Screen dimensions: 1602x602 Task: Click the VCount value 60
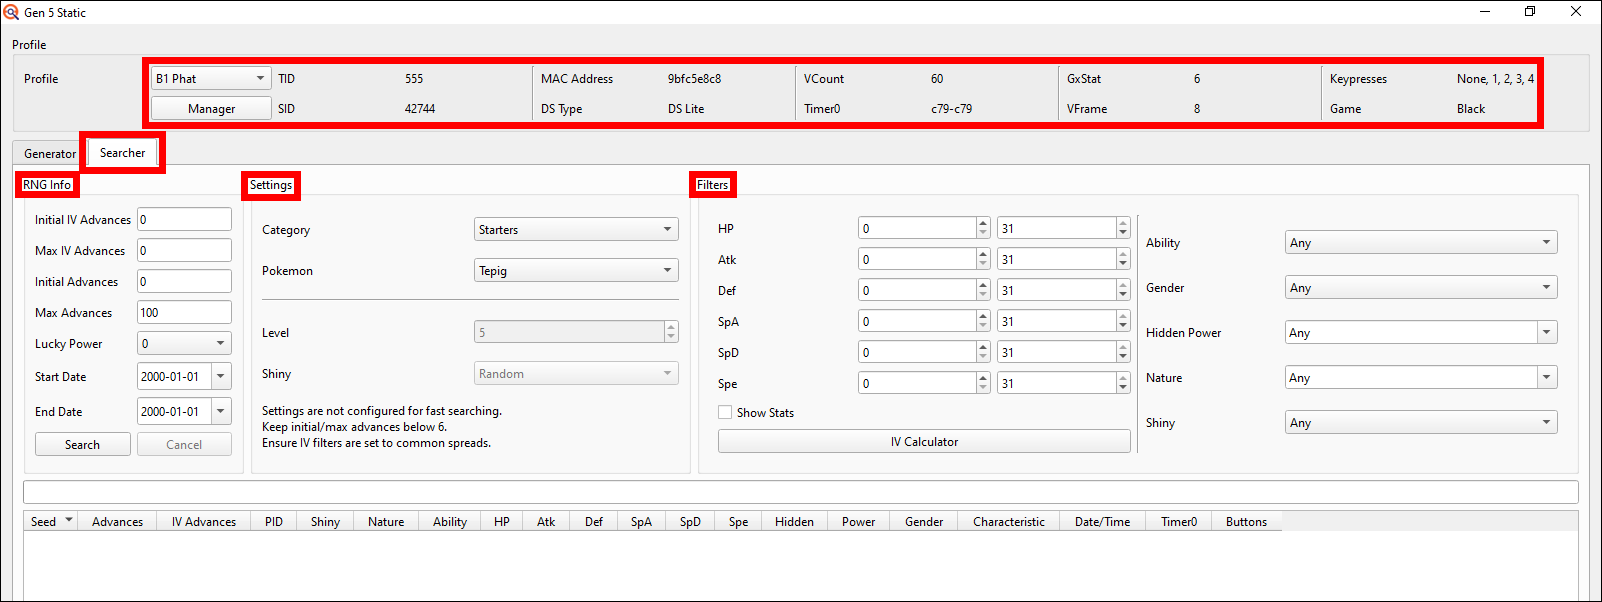pyautogui.click(x=937, y=78)
